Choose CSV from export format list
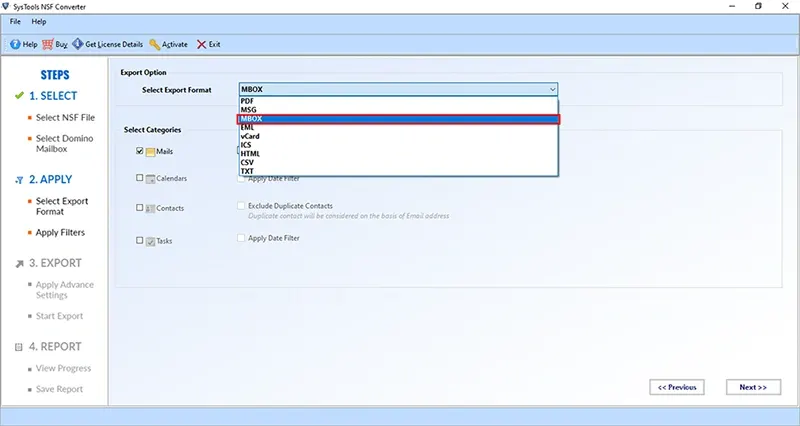This screenshot has width=800, height=426. click(398, 162)
